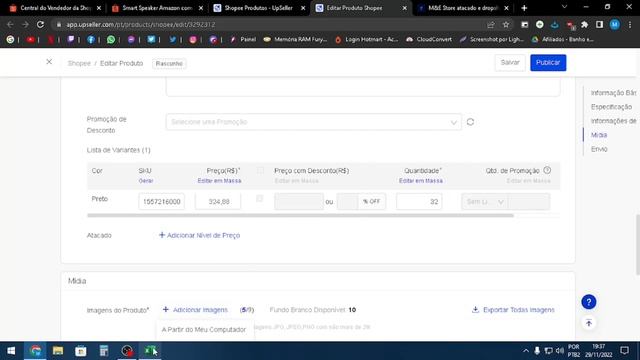Click the Publicar button
The width and height of the screenshot is (640, 360).
548,62
